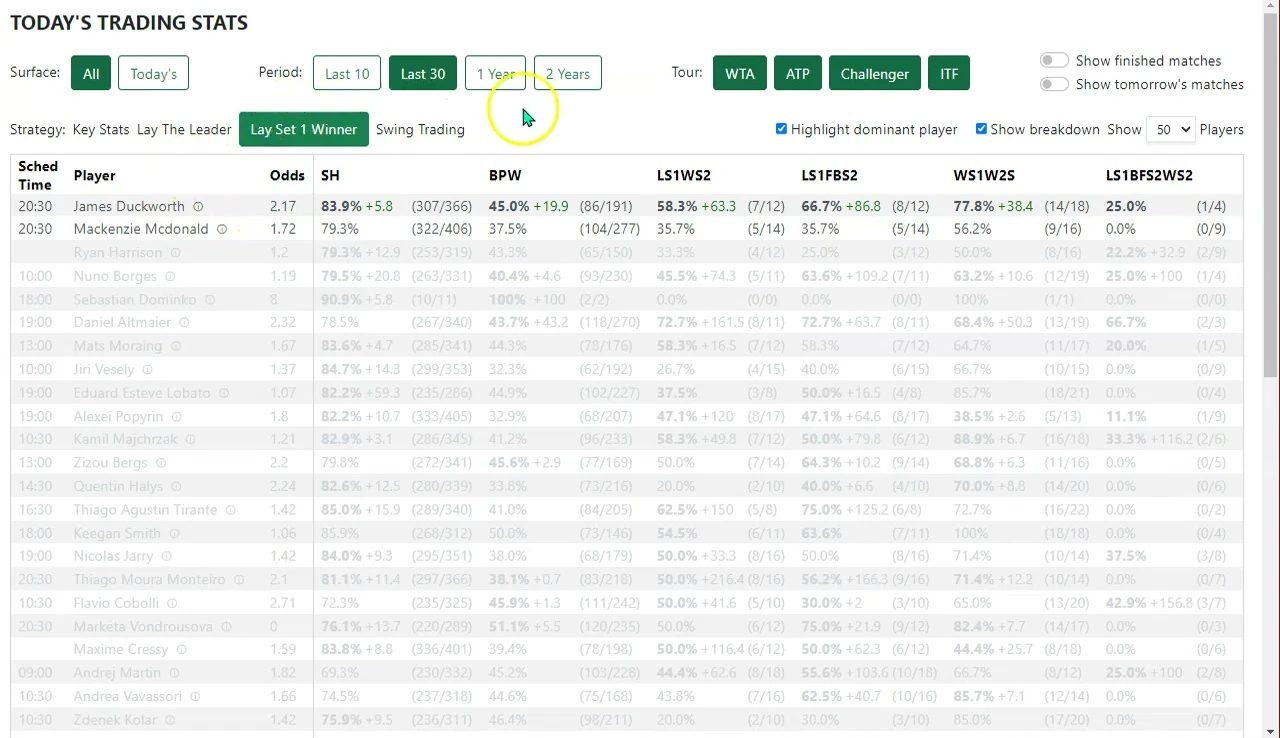Screen dimensions: 1280x738
Task: Toggle WTA tour filter
Action: point(740,73)
